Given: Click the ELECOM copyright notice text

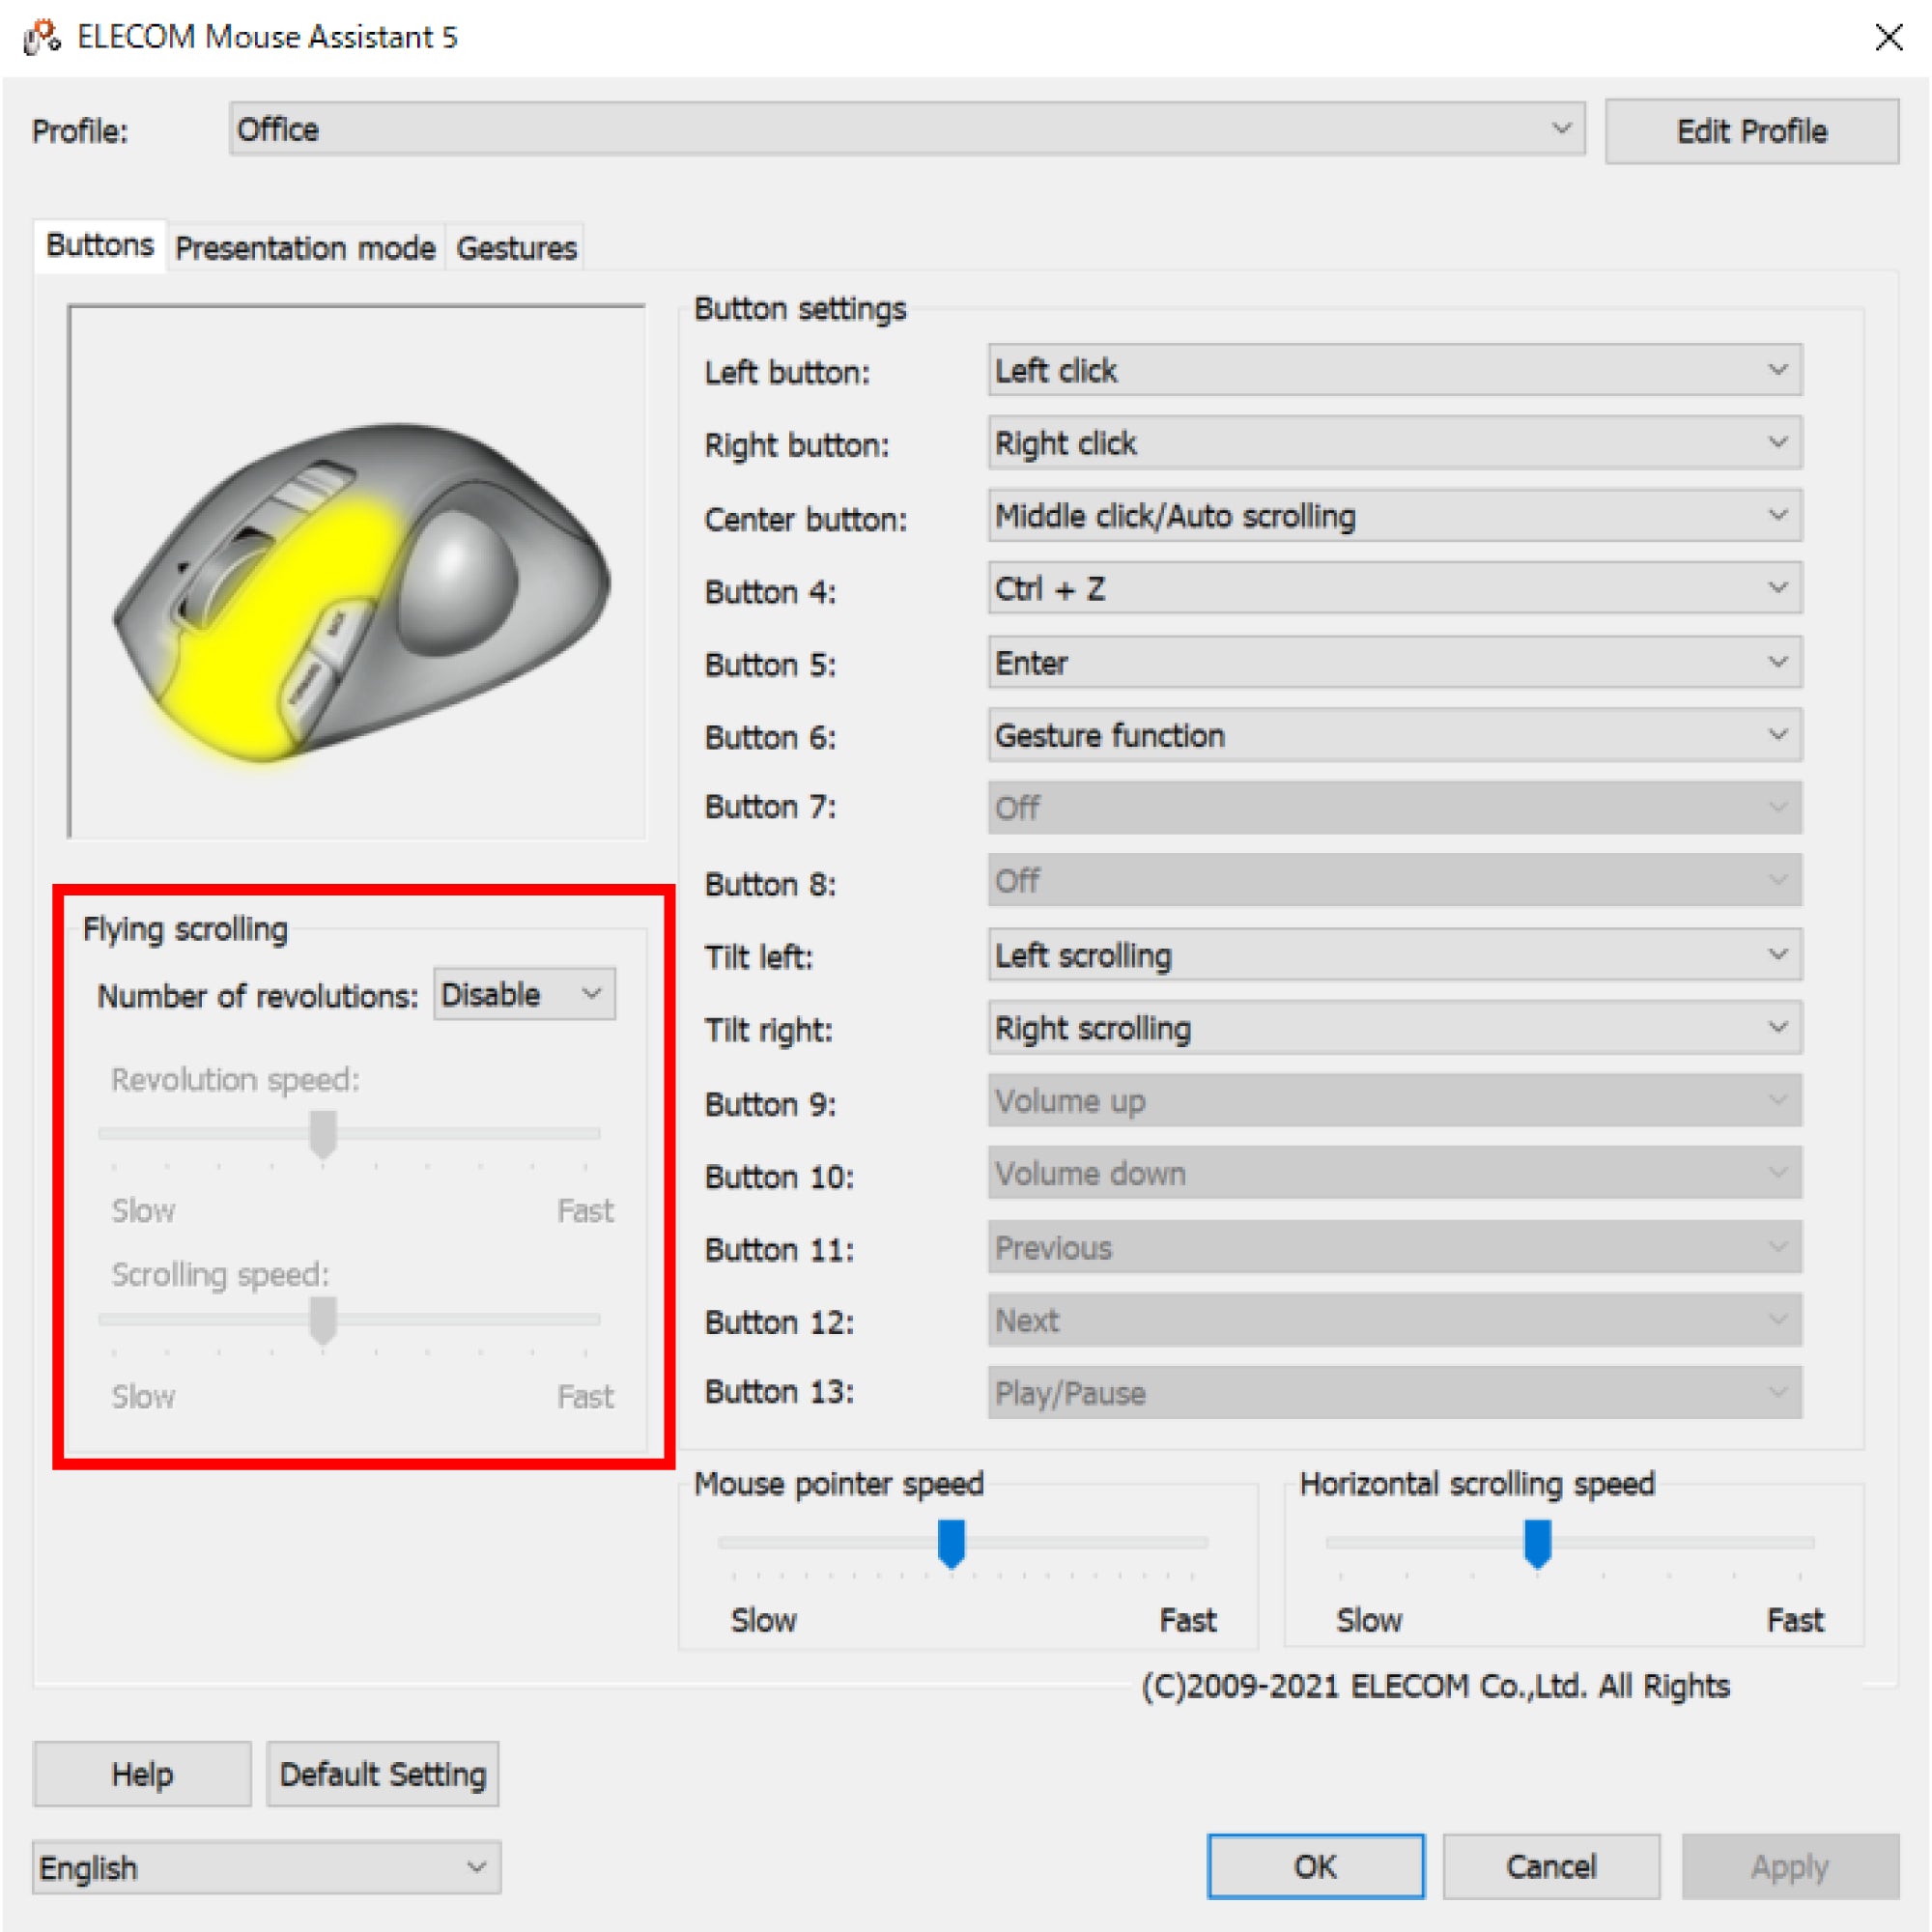Looking at the screenshot, I should [x=1436, y=1686].
